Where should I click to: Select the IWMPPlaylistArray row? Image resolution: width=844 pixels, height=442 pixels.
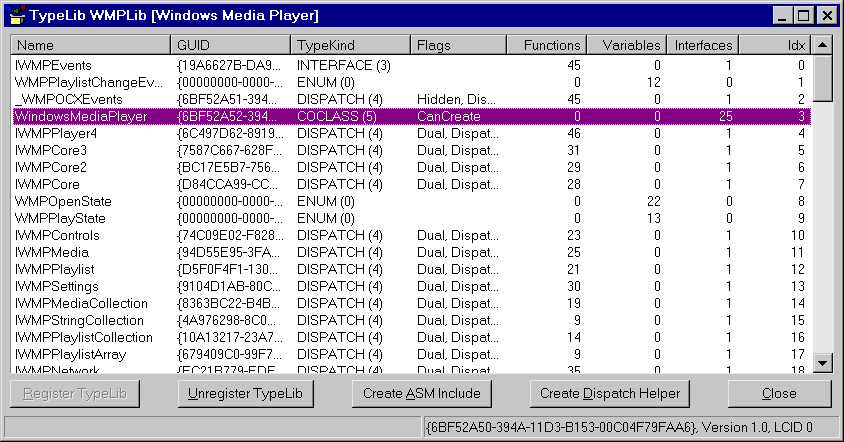tap(411, 355)
